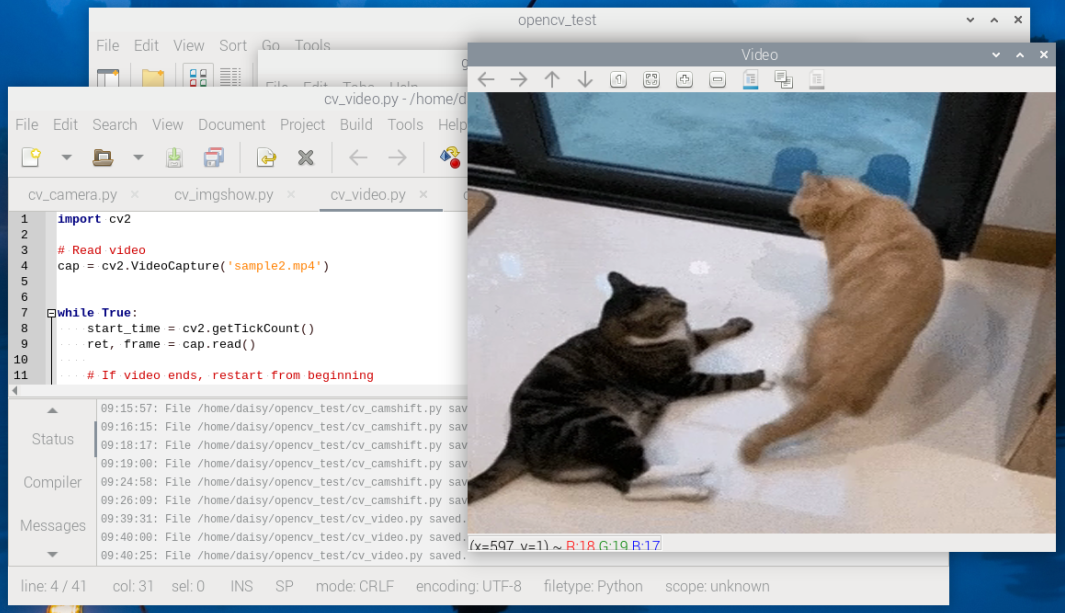Save current image from Video window toolbar

click(x=751, y=79)
